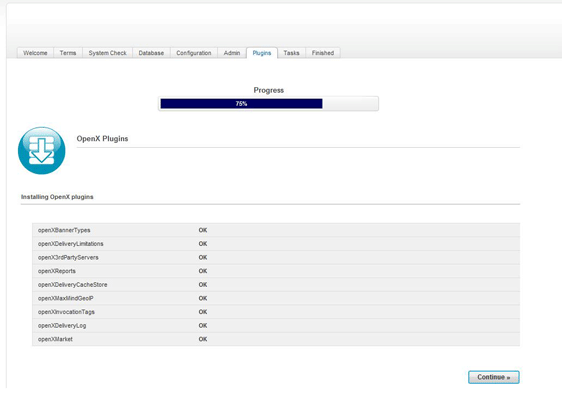Open the Welcome tab
562x399 pixels.
tap(35, 53)
